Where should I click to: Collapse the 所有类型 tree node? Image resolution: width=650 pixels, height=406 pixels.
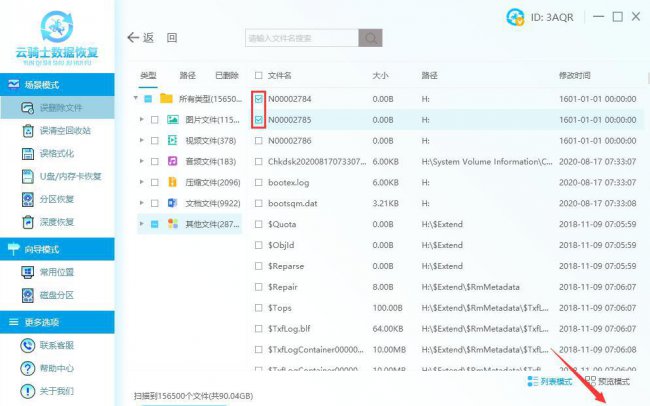(136, 98)
